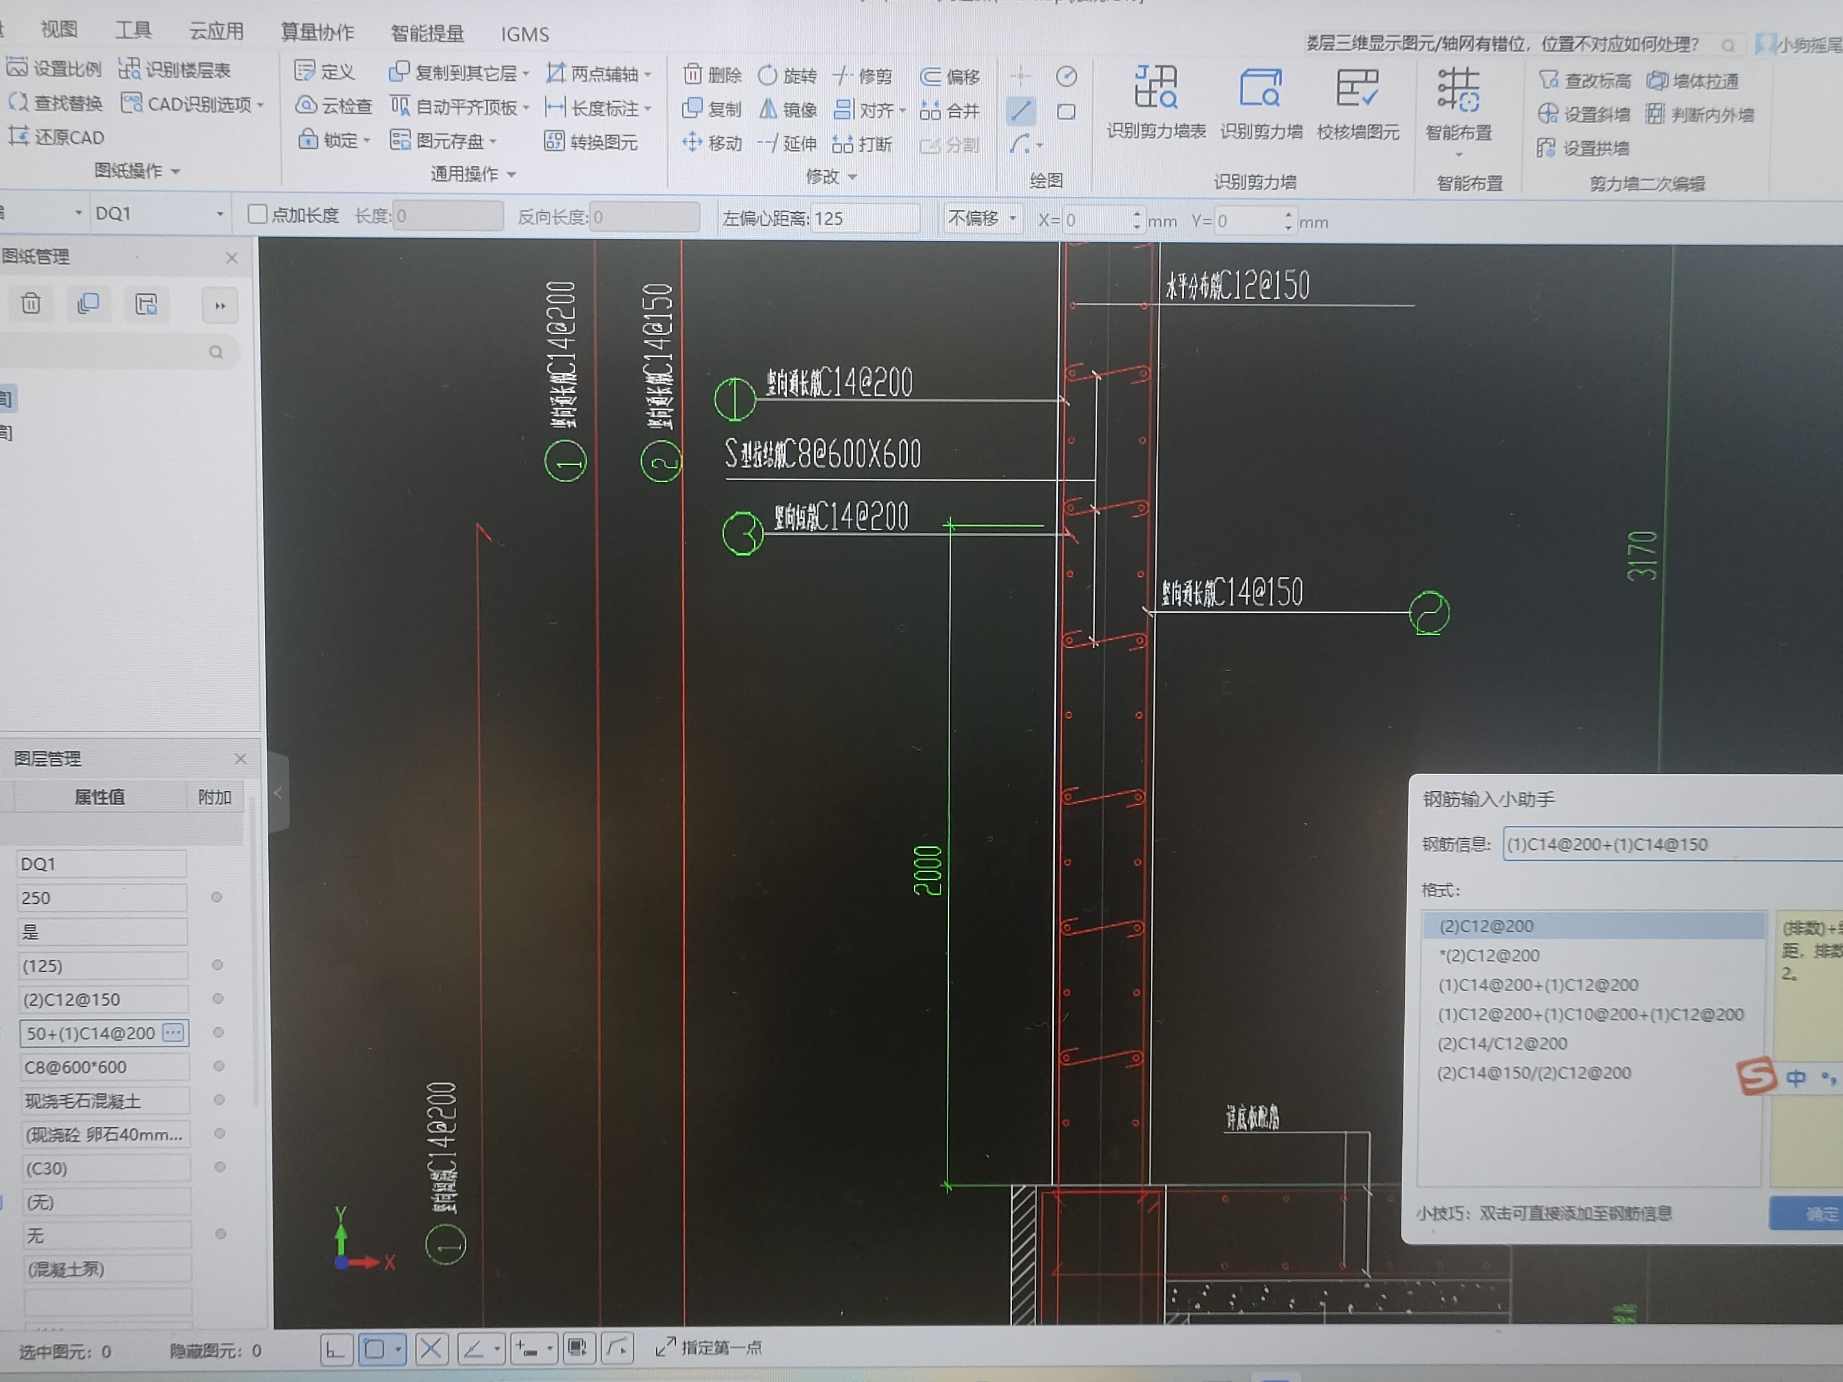
Task: Activate the 镜像 mirror tool
Action: point(787,109)
